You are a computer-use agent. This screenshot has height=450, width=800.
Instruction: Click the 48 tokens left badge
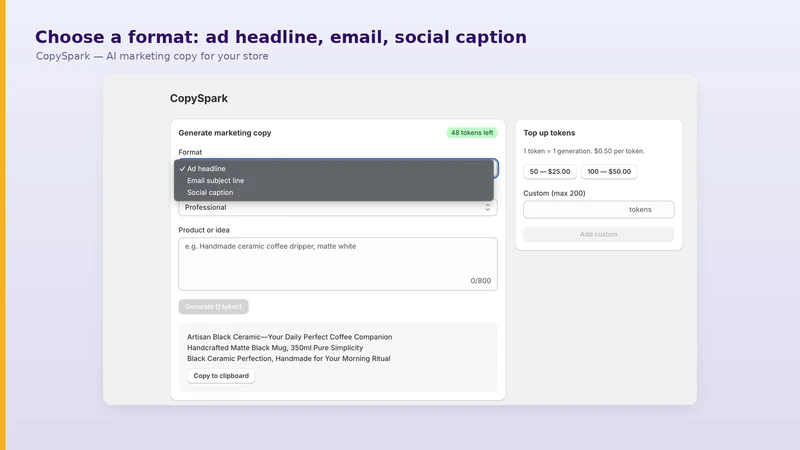[472, 133]
